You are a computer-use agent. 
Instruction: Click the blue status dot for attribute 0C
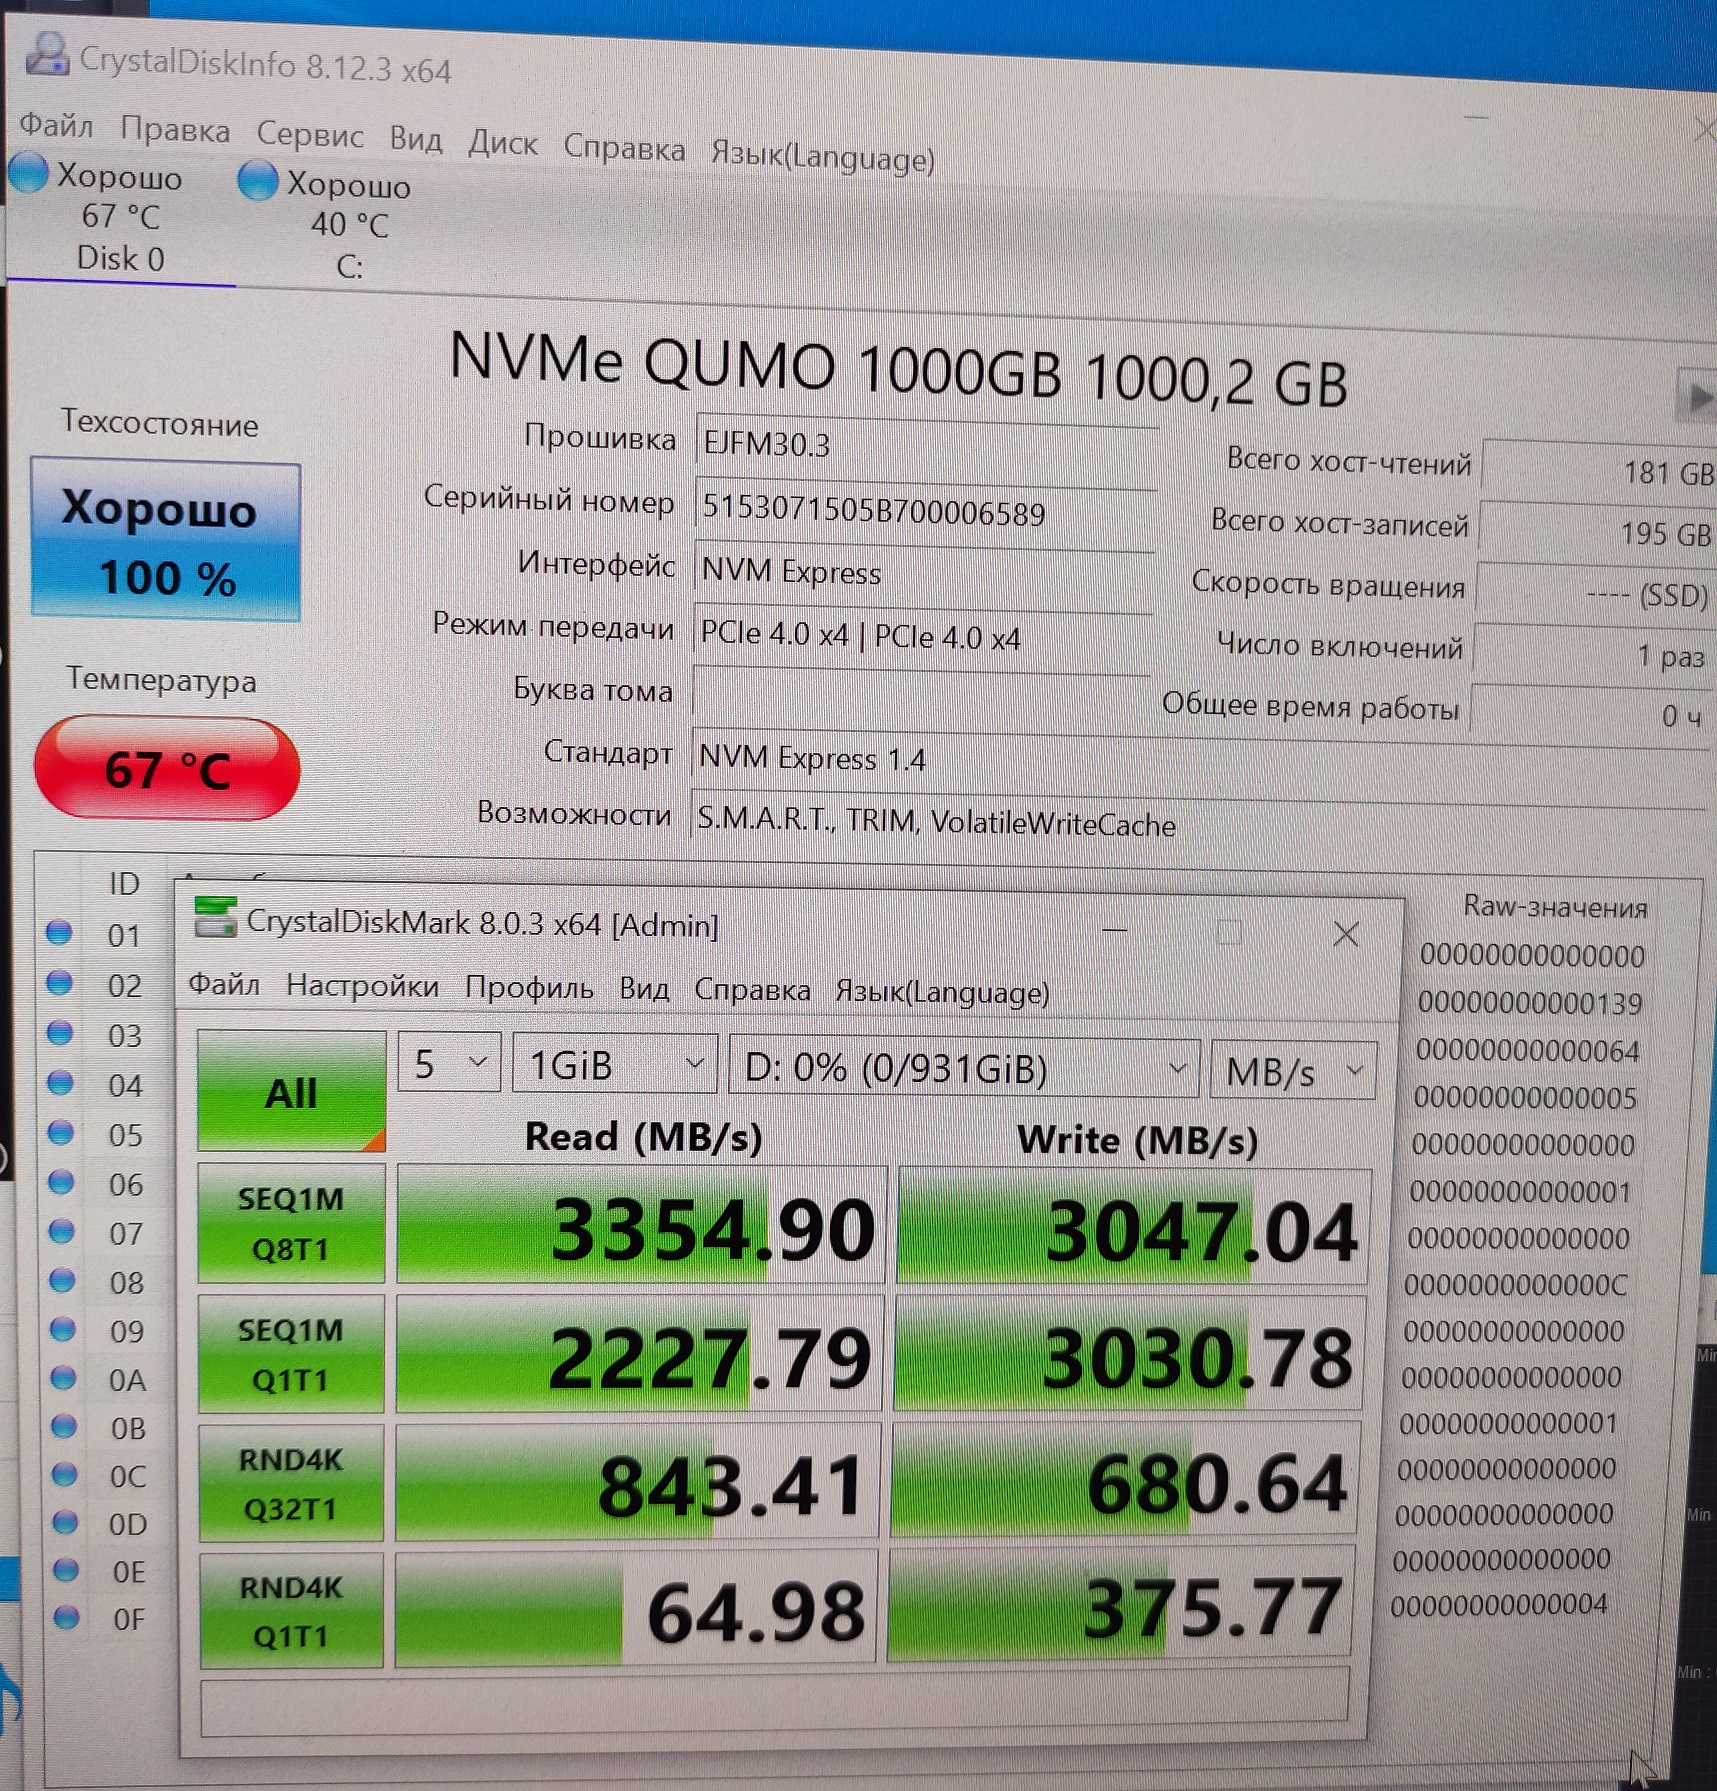click(64, 1473)
